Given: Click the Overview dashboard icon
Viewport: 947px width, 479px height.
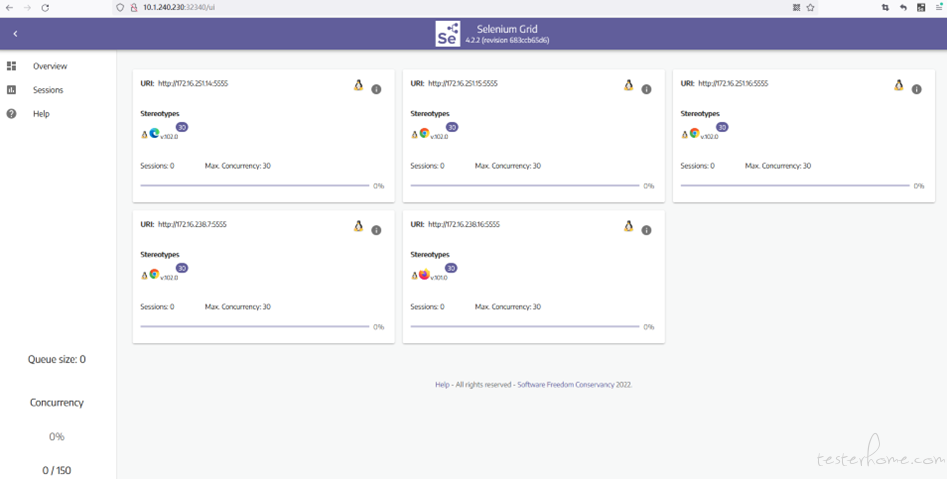Looking at the screenshot, I should (x=11, y=66).
